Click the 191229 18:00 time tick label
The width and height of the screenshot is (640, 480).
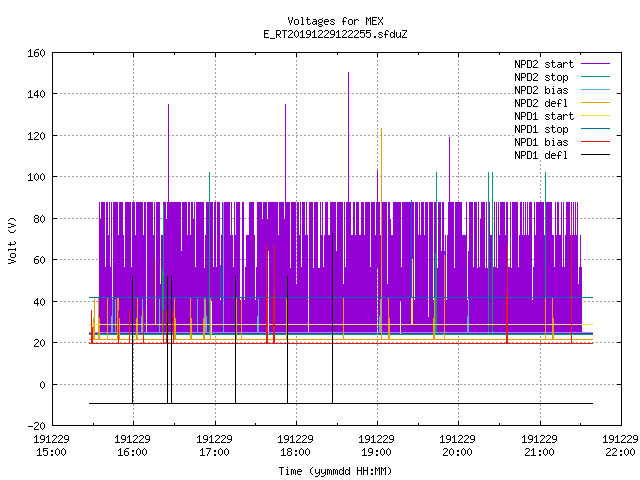pyautogui.click(x=295, y=446)
